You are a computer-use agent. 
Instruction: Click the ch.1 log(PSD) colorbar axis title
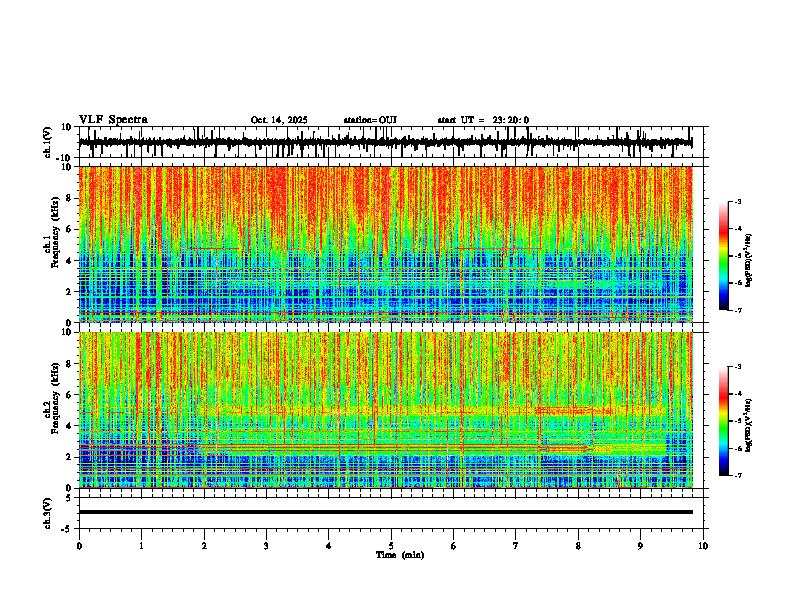[749, 261]
